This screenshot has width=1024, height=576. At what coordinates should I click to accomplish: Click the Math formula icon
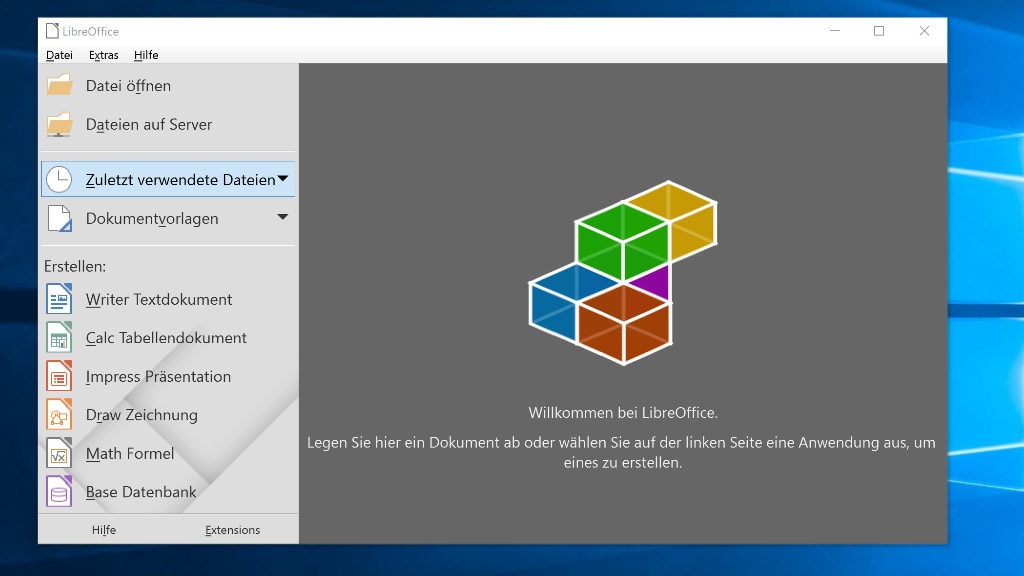(x=59, y=453)
